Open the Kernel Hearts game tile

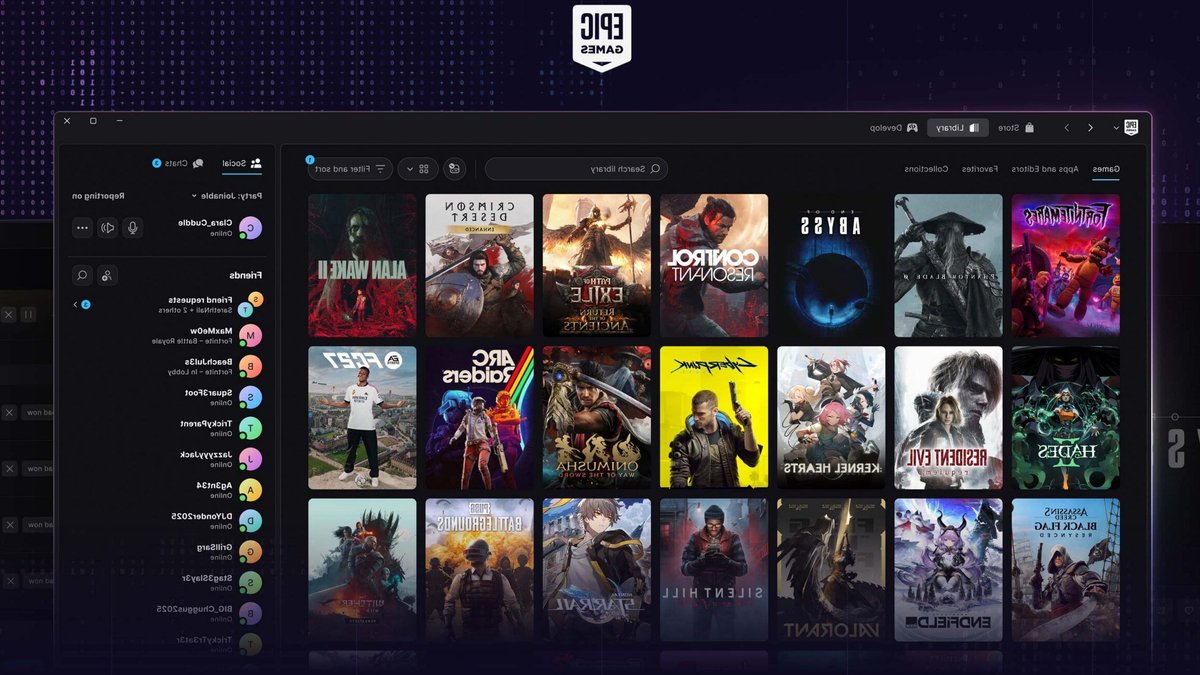click(x=831, y=417)
